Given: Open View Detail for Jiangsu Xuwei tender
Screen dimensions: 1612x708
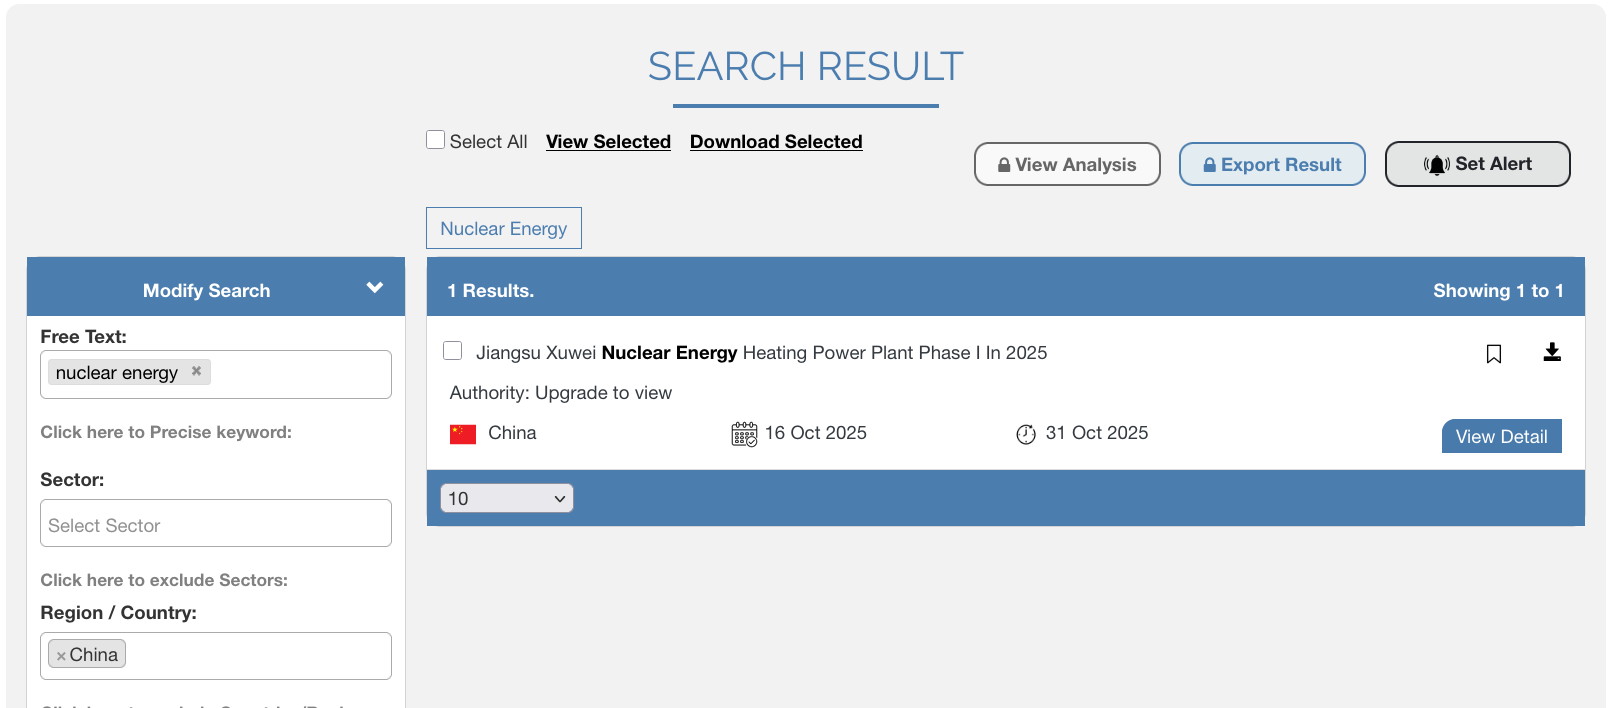Looking at the screenshot, I should pos(1502,436).
